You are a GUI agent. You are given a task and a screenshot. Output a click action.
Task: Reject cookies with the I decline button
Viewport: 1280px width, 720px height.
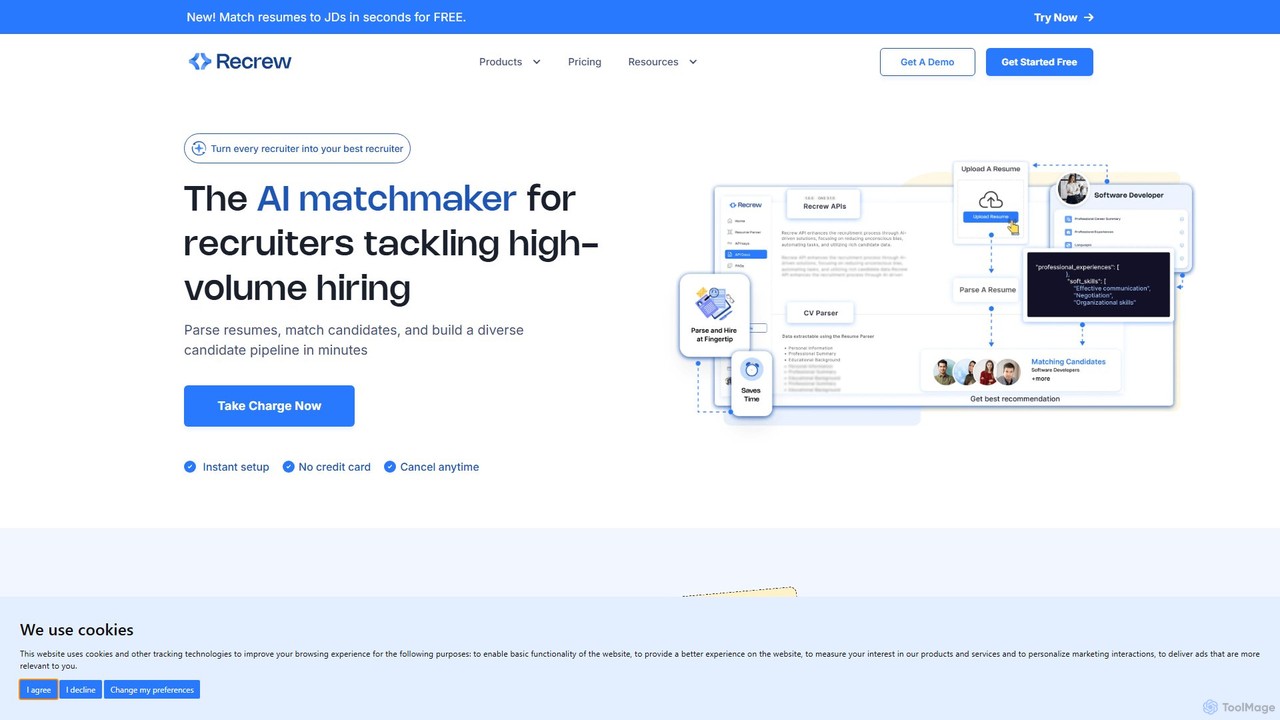point(81,690)
